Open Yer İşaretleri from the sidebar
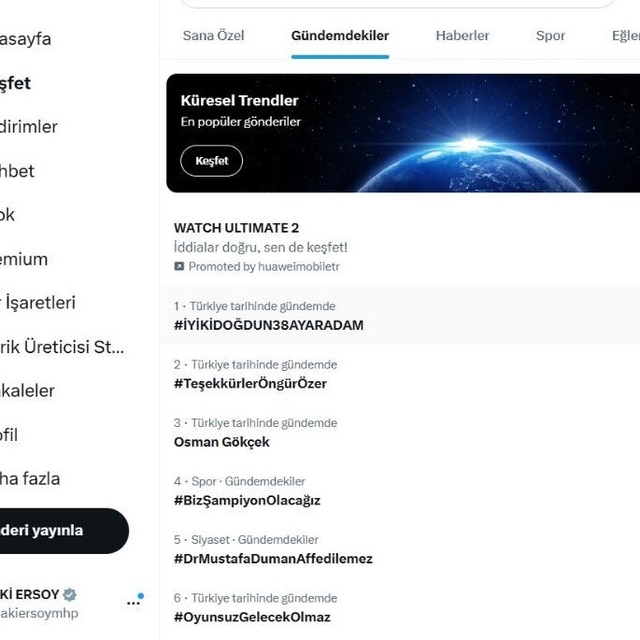This screenshot has width=640, height=640. tap(38, 303)
